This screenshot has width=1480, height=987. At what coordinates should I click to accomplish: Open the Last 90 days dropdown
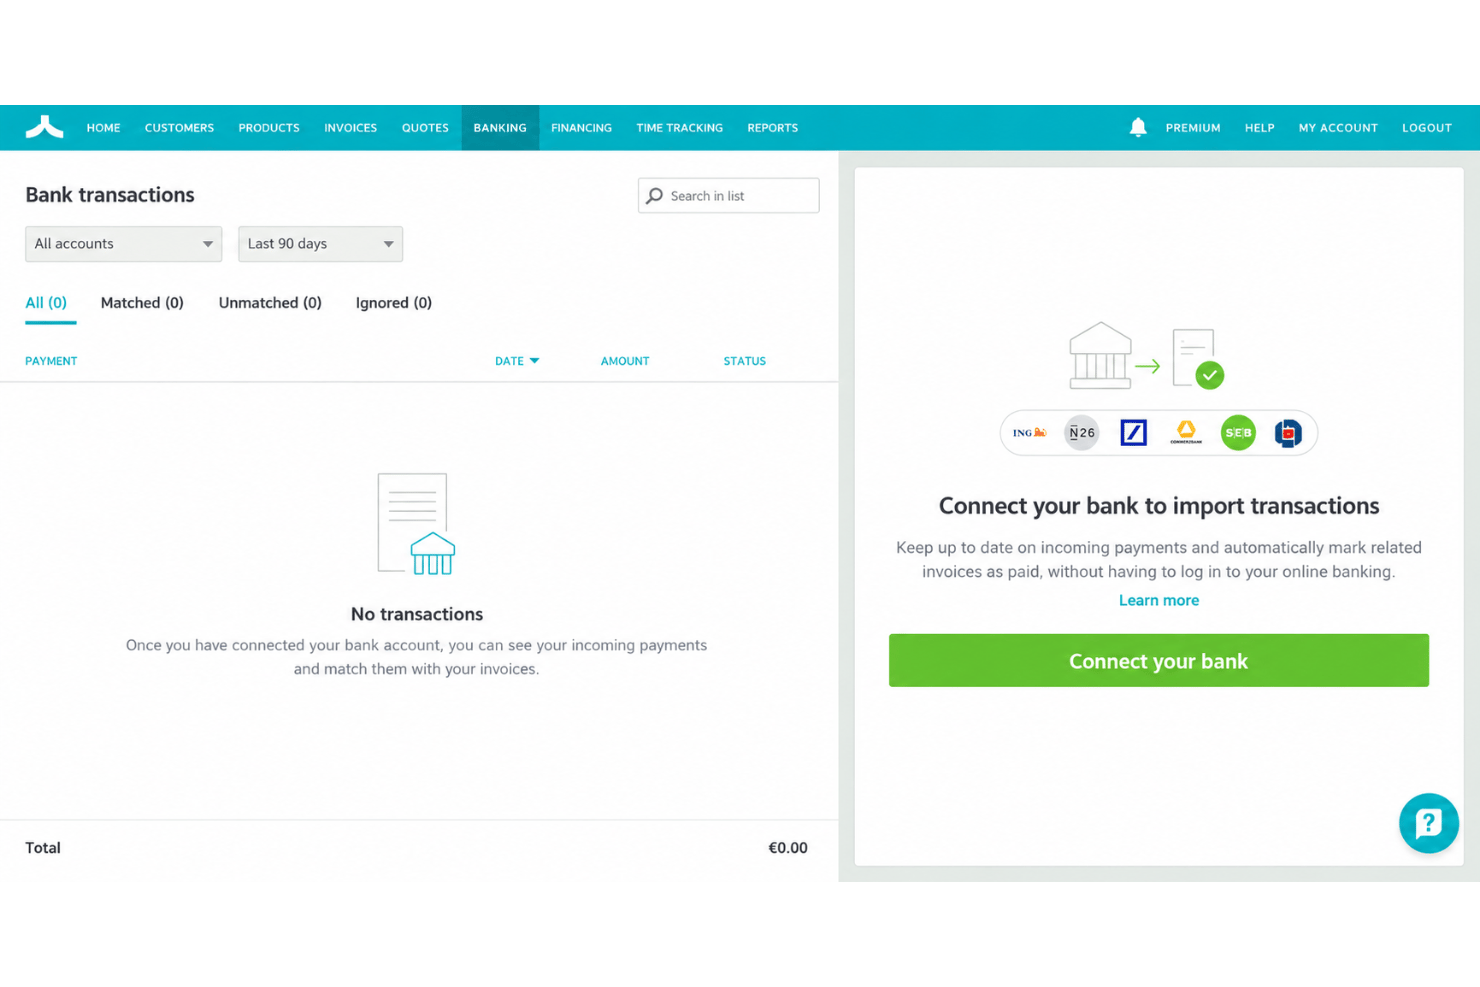(x=320, y=244)
